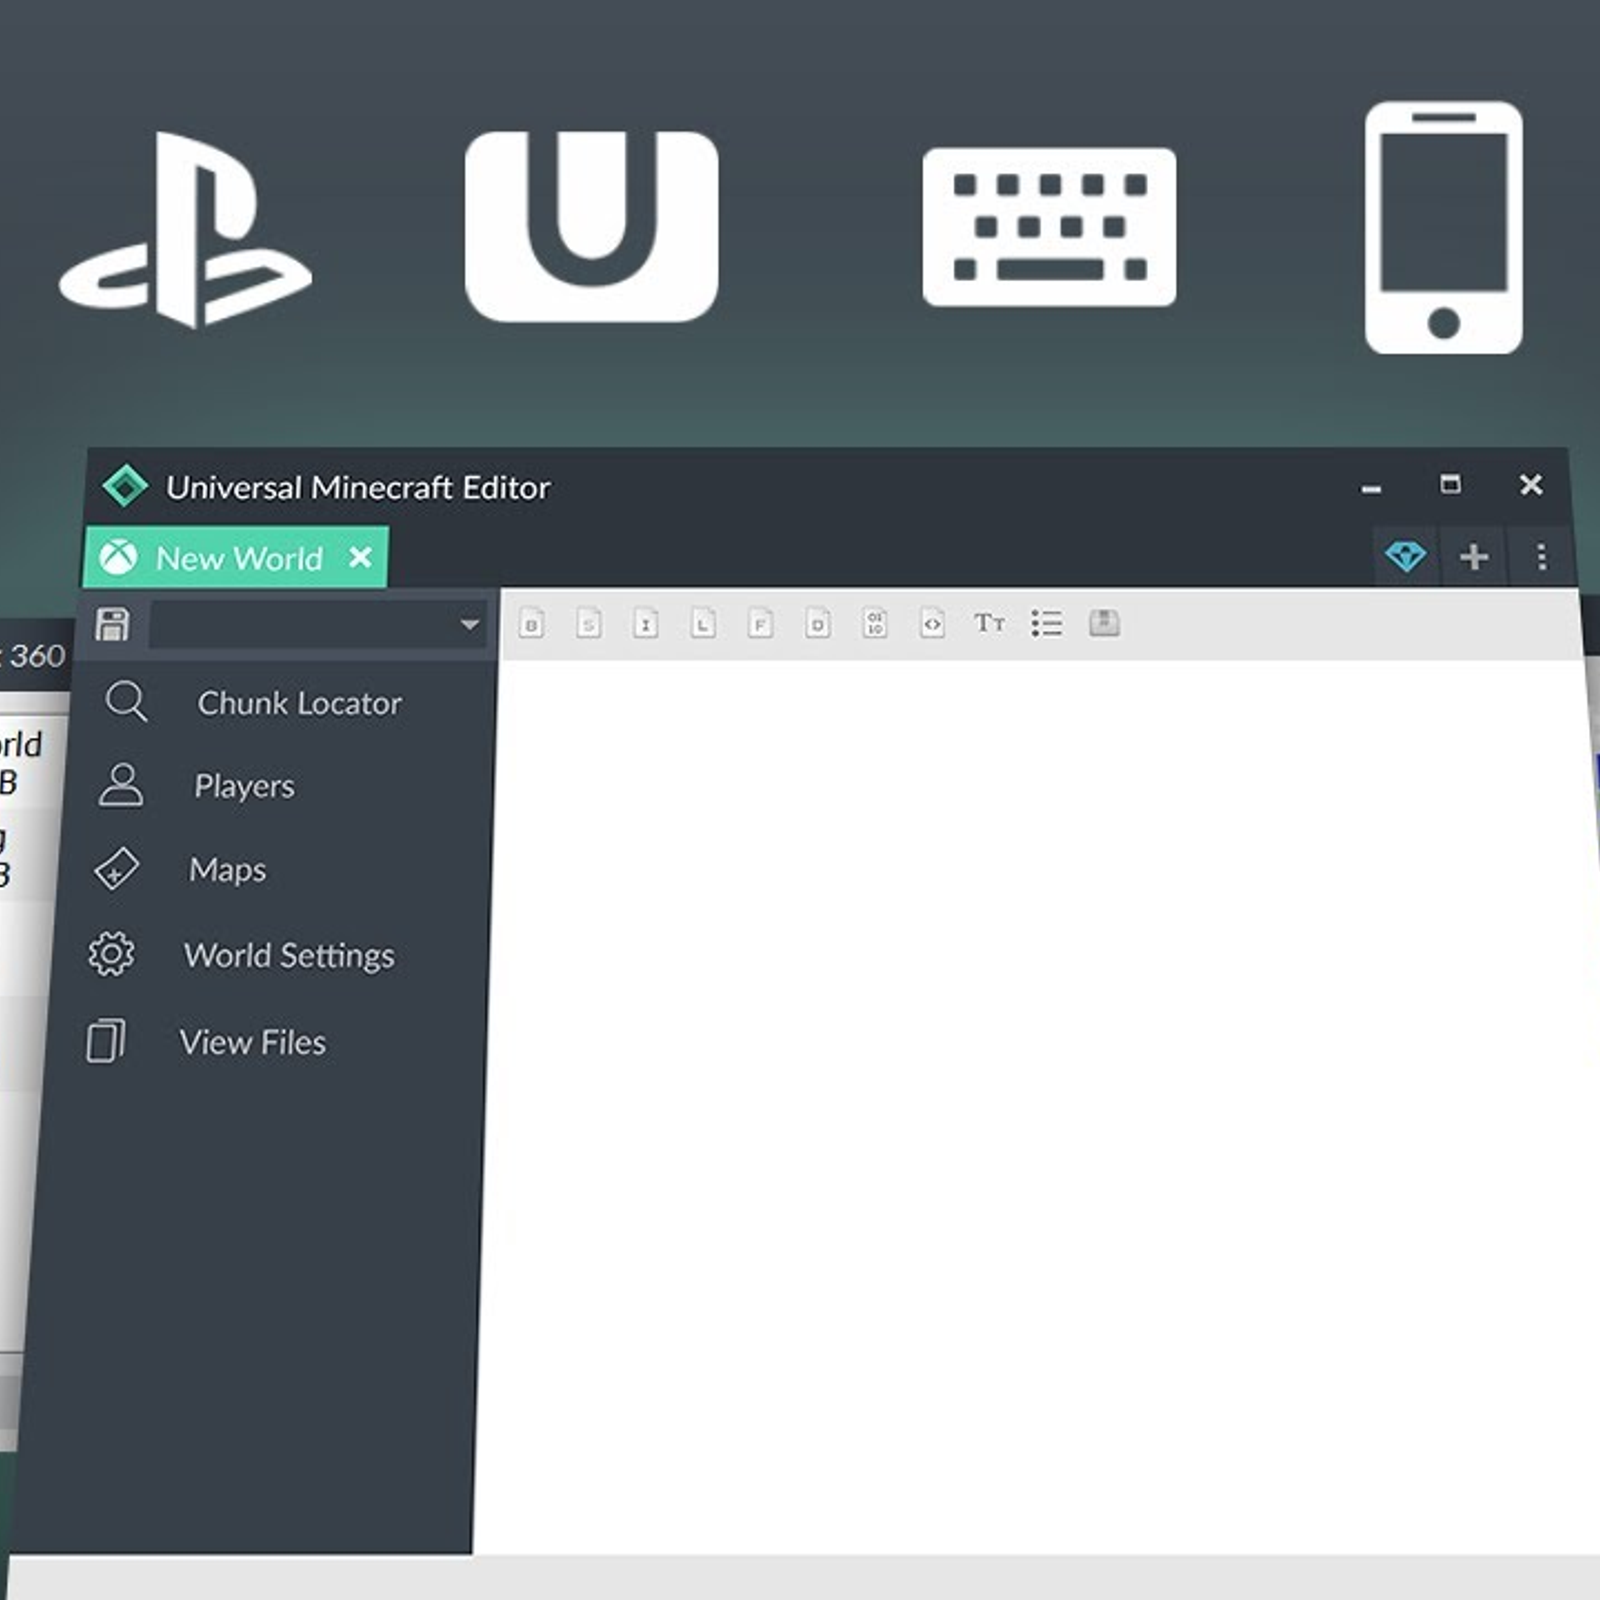
Task: Click the Short tag toolbar icon
Action: point(589,625)
